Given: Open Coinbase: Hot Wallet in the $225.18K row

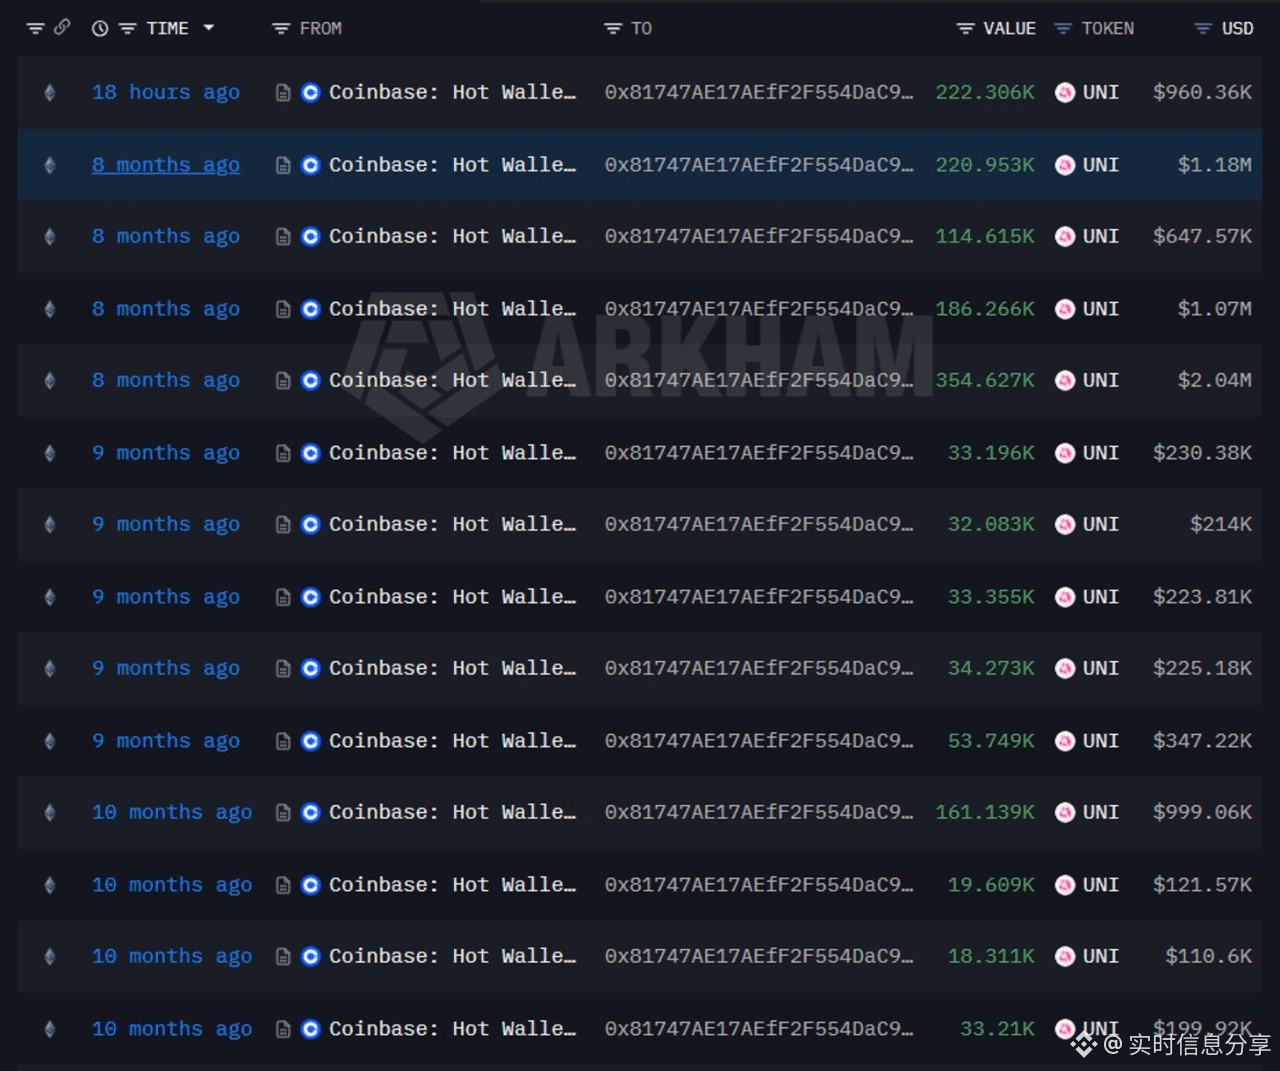Looking at the screenshot, I should point(452,668).
